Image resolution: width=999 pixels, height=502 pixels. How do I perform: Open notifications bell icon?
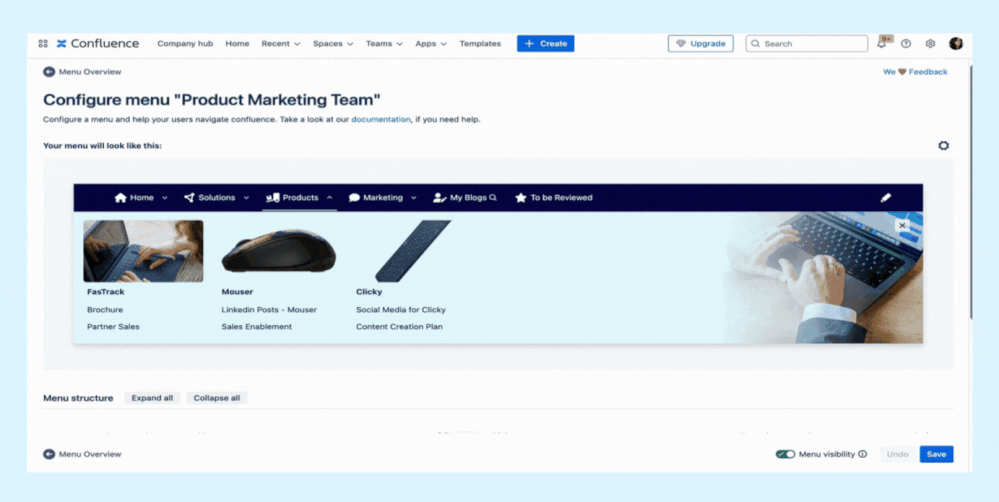882,43
